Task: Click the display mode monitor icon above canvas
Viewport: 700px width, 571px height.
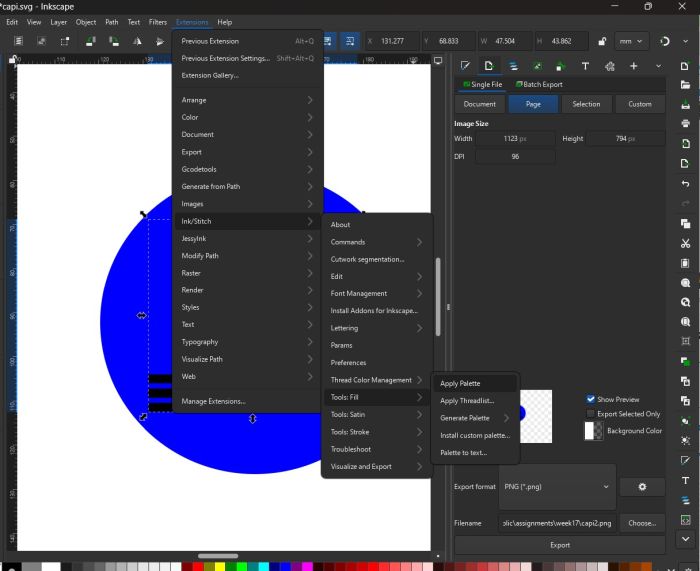Action: pos(438,61)
